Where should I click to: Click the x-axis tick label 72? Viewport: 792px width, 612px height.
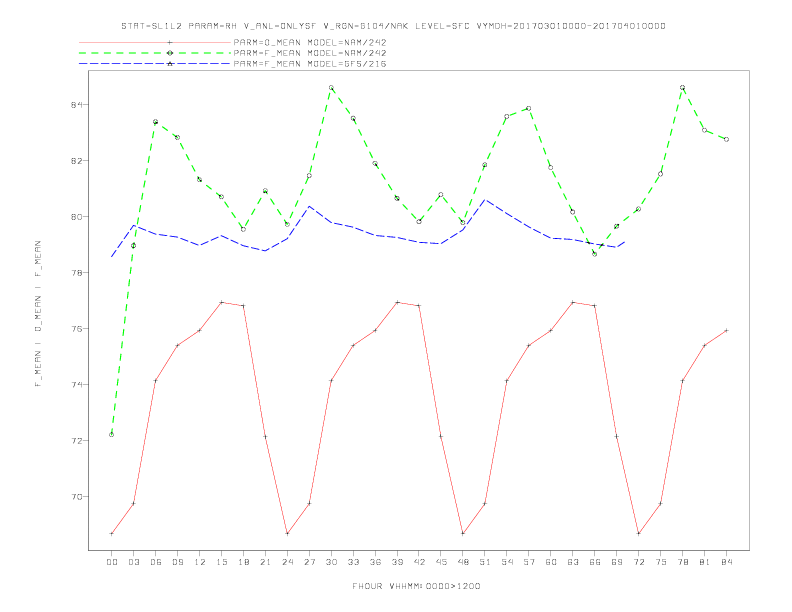pyautogui.click(x=638, y=562)
